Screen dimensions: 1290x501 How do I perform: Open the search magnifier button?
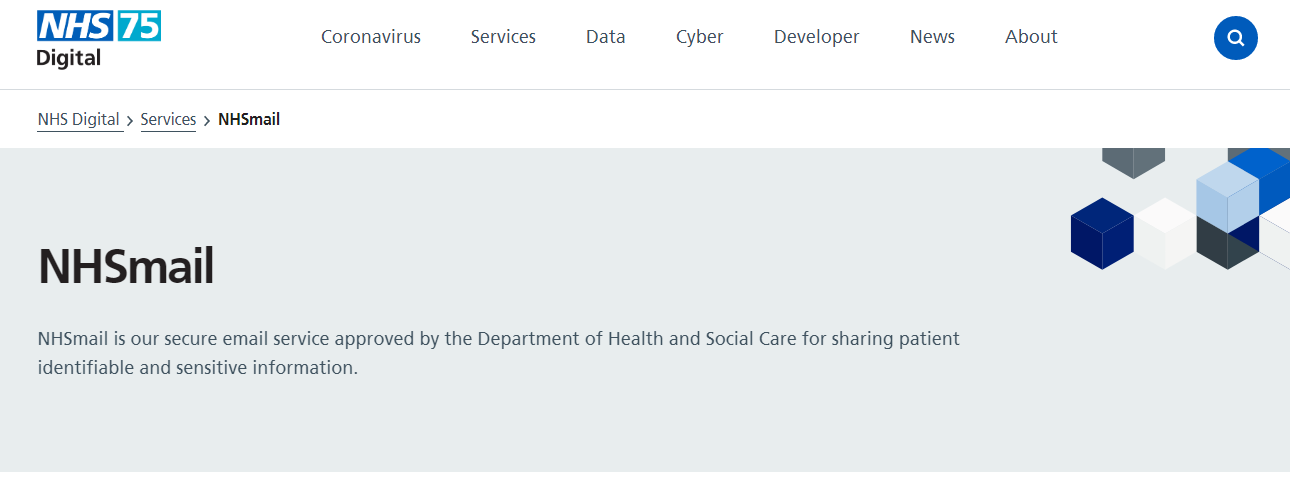pyautogui.click(x=1235, y=38)
